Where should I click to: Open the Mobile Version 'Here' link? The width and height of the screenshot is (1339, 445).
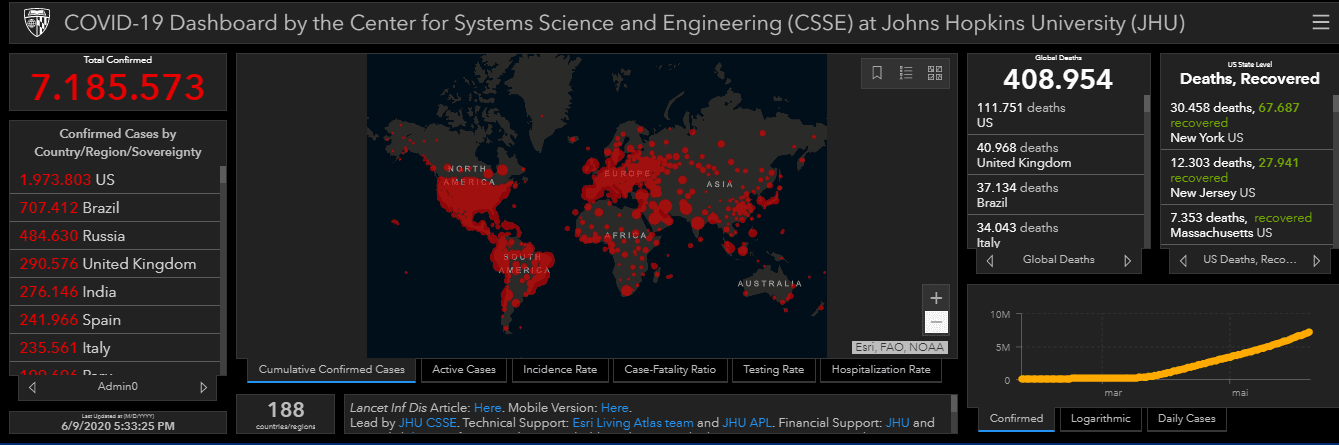pos(615,408)
